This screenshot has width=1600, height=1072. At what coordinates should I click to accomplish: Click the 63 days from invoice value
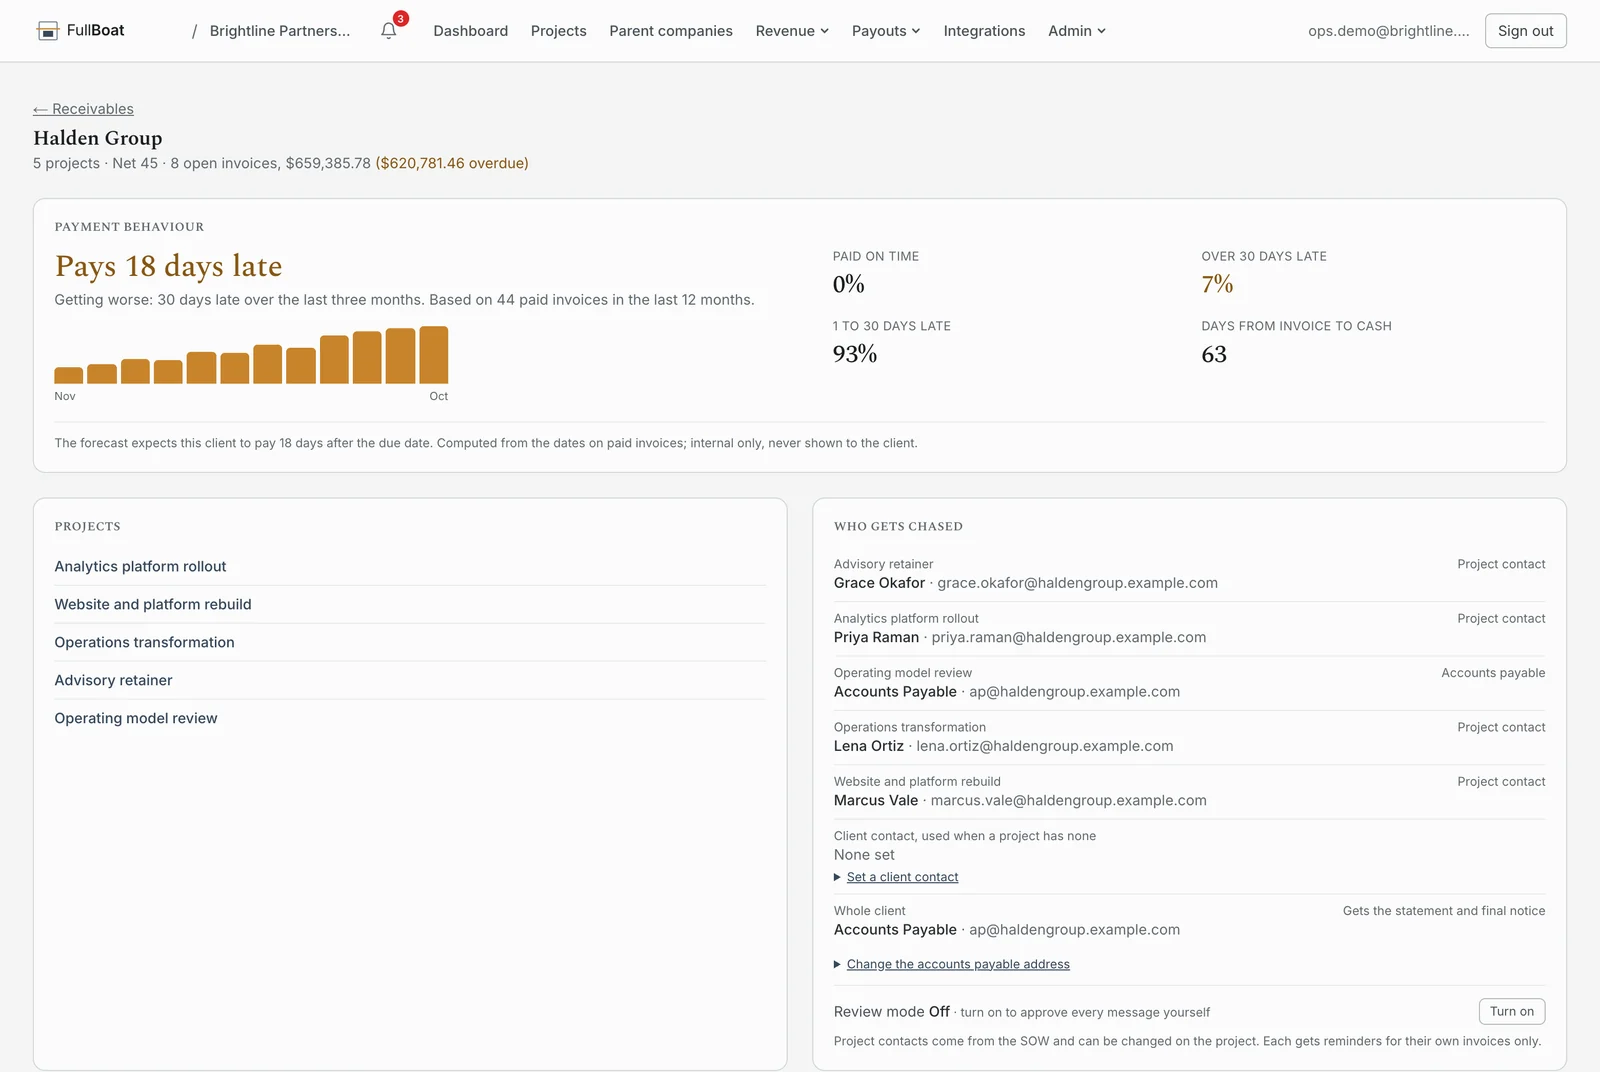click(1214, 354)
